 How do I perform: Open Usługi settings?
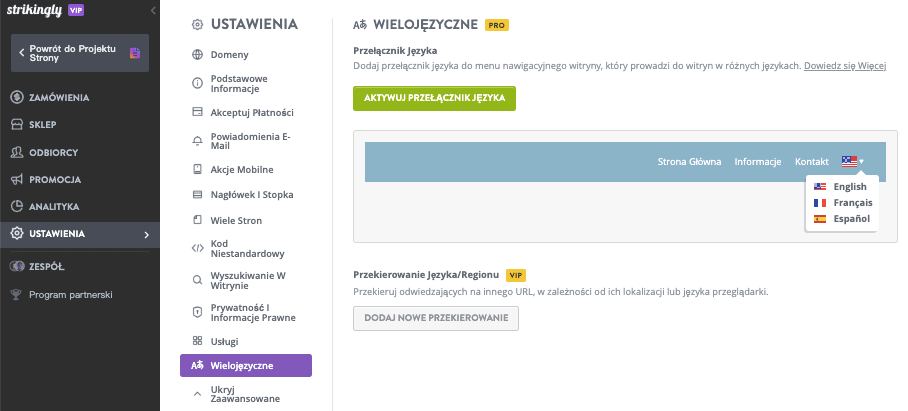coord(225,342)
